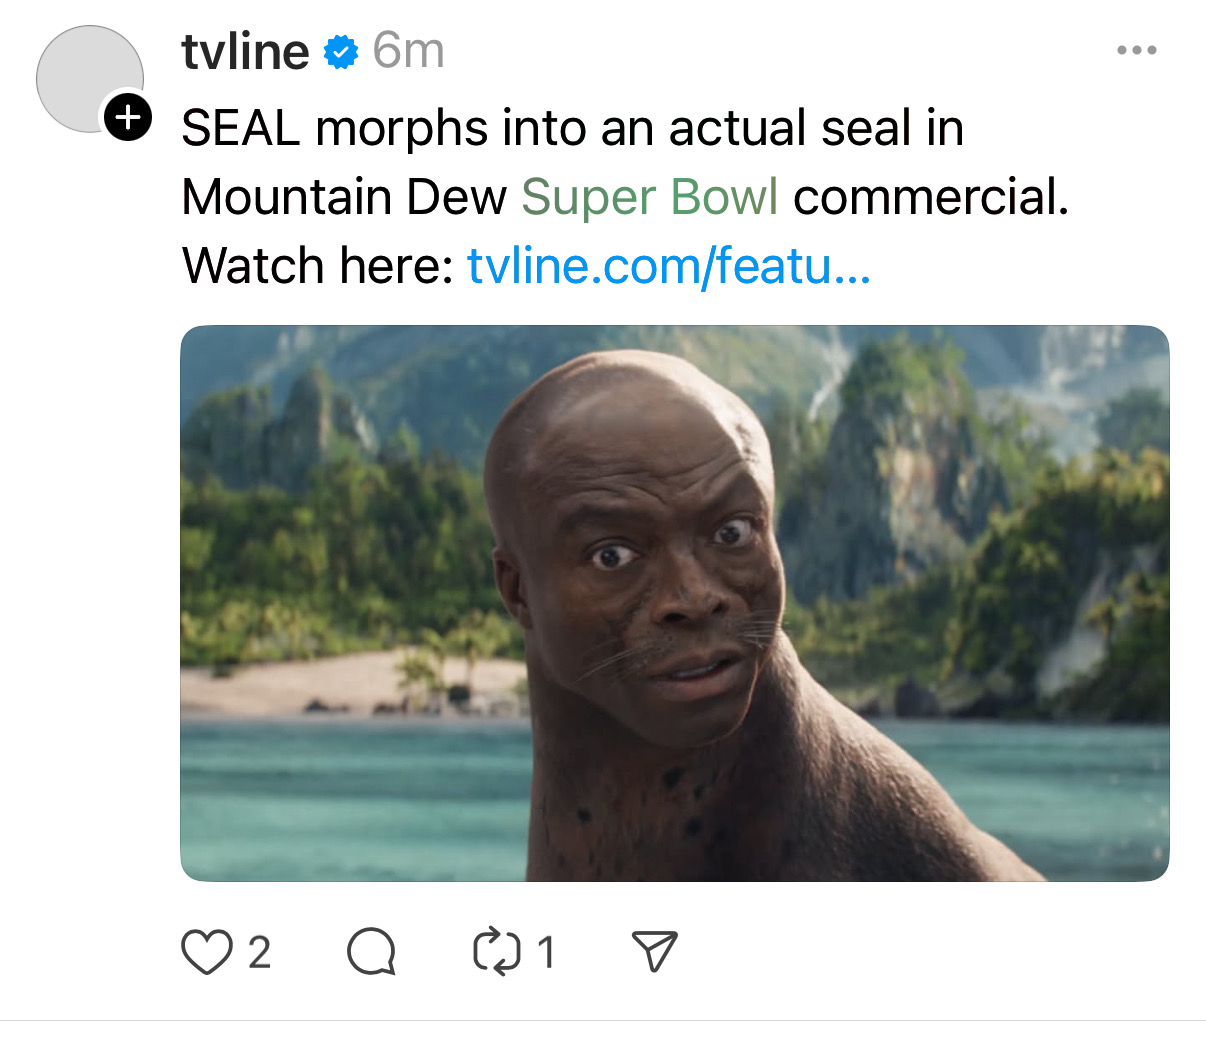
Task: Click the beach area in the attached image
Action: 350,682
